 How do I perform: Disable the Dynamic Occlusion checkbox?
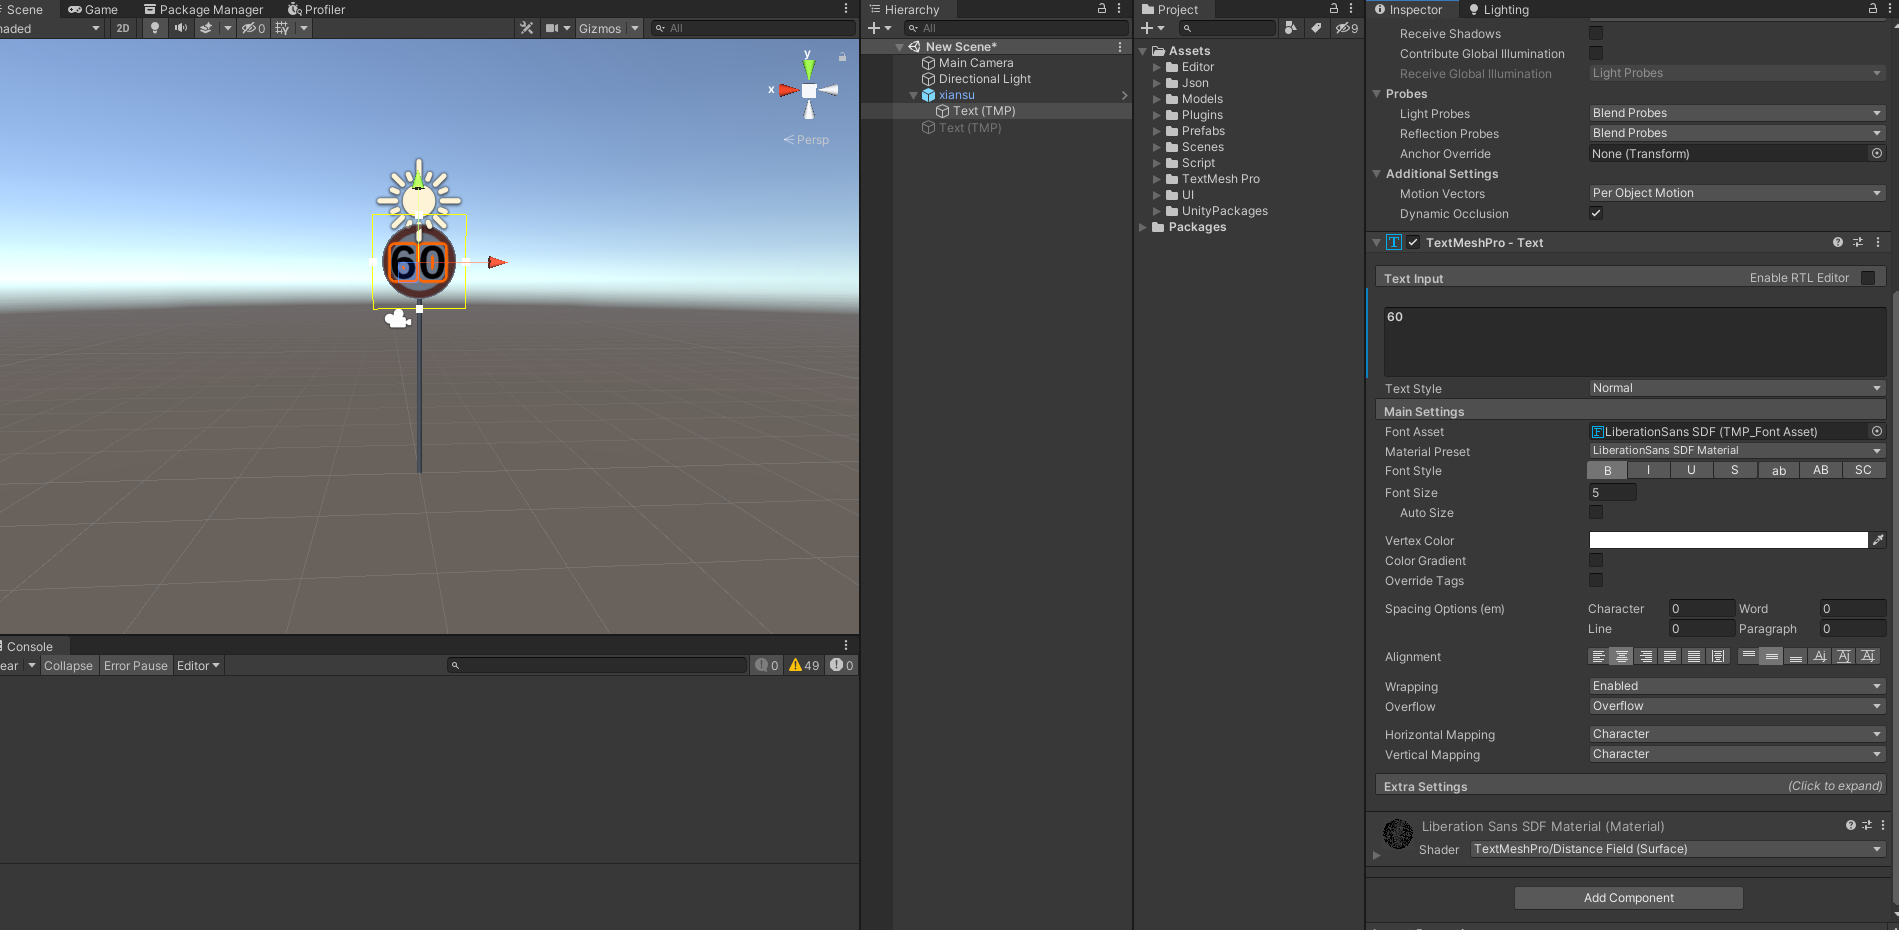tap(1596, 213)
